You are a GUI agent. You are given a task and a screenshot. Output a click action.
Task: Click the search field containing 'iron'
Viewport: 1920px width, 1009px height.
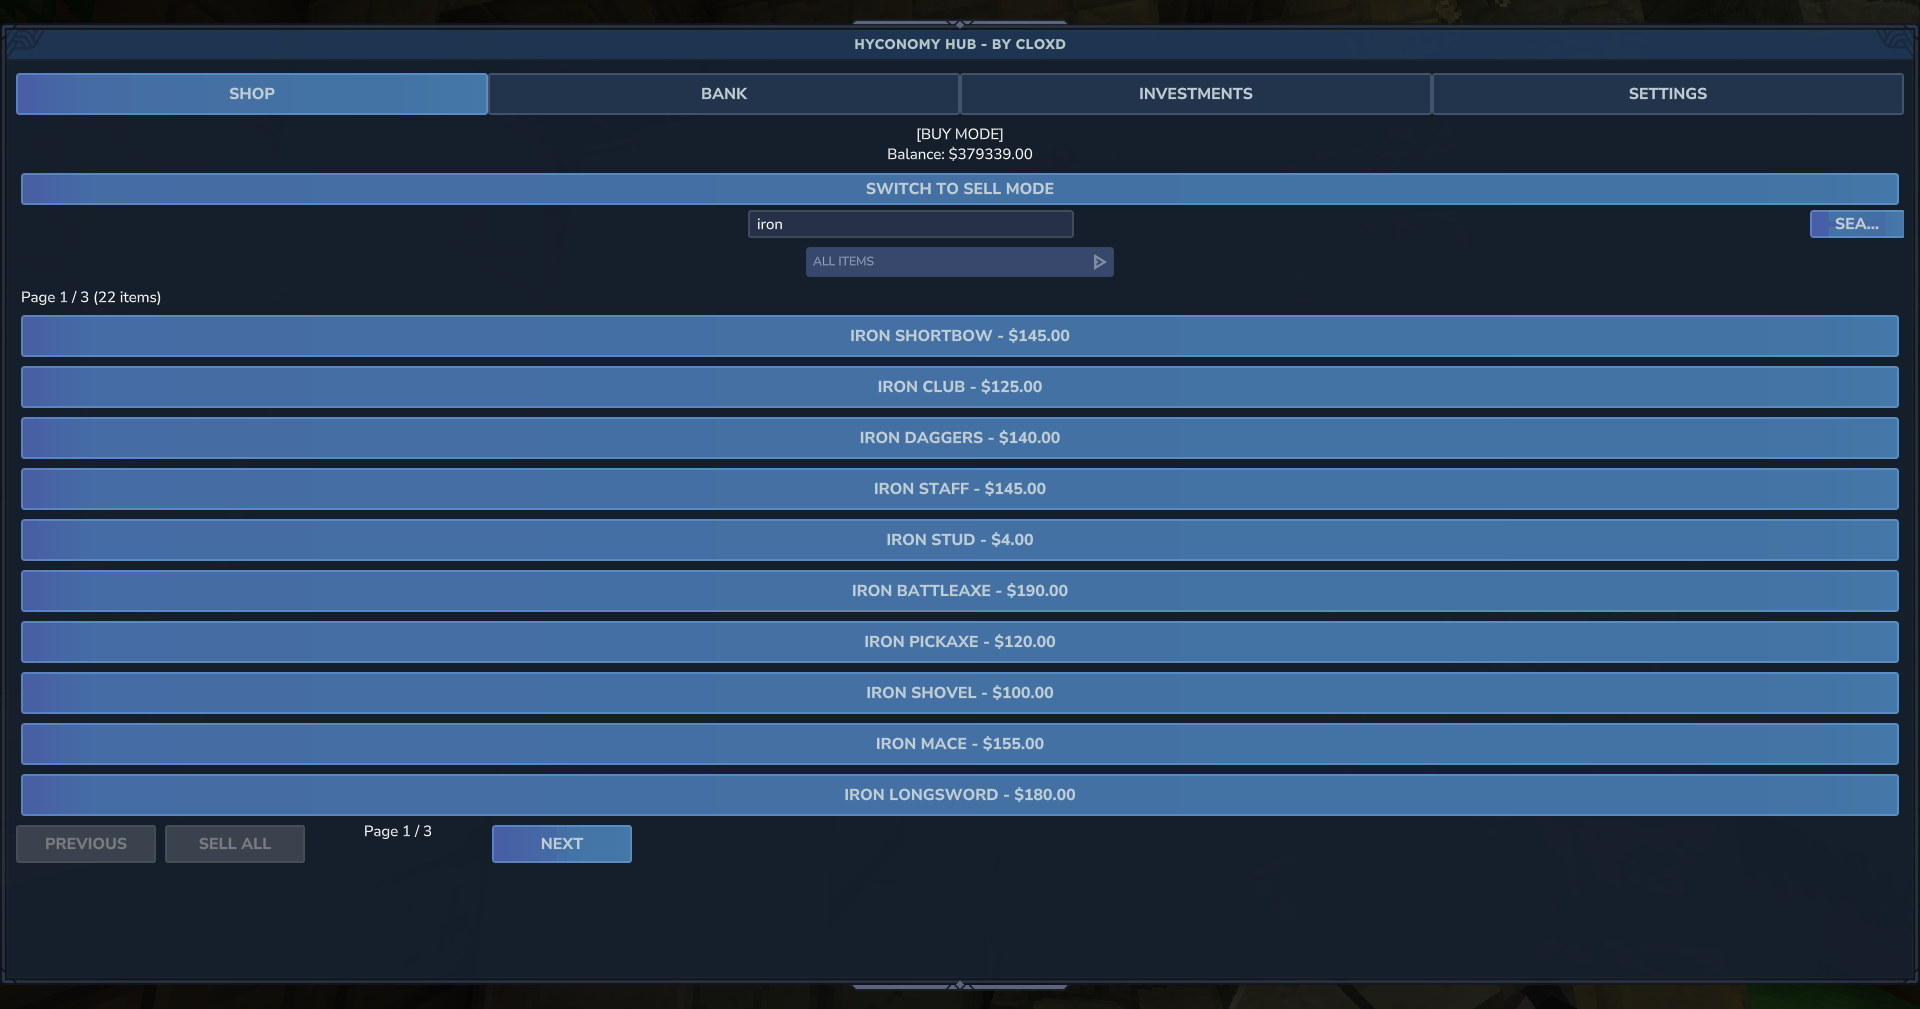910,224
